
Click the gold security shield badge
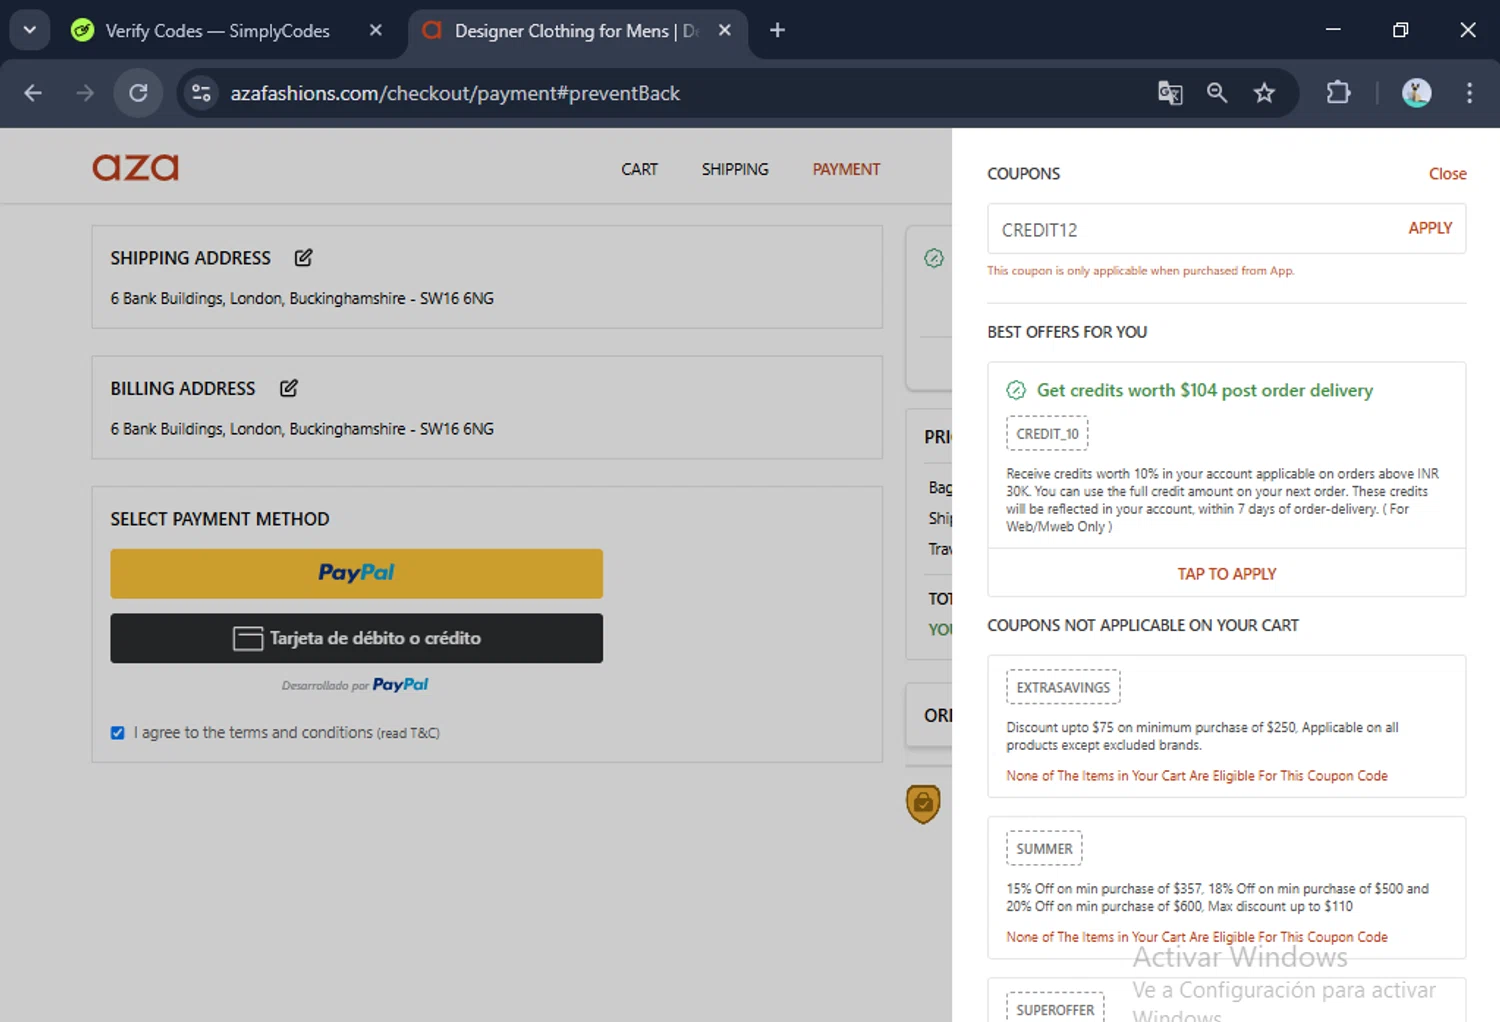(x=923, y=804)
